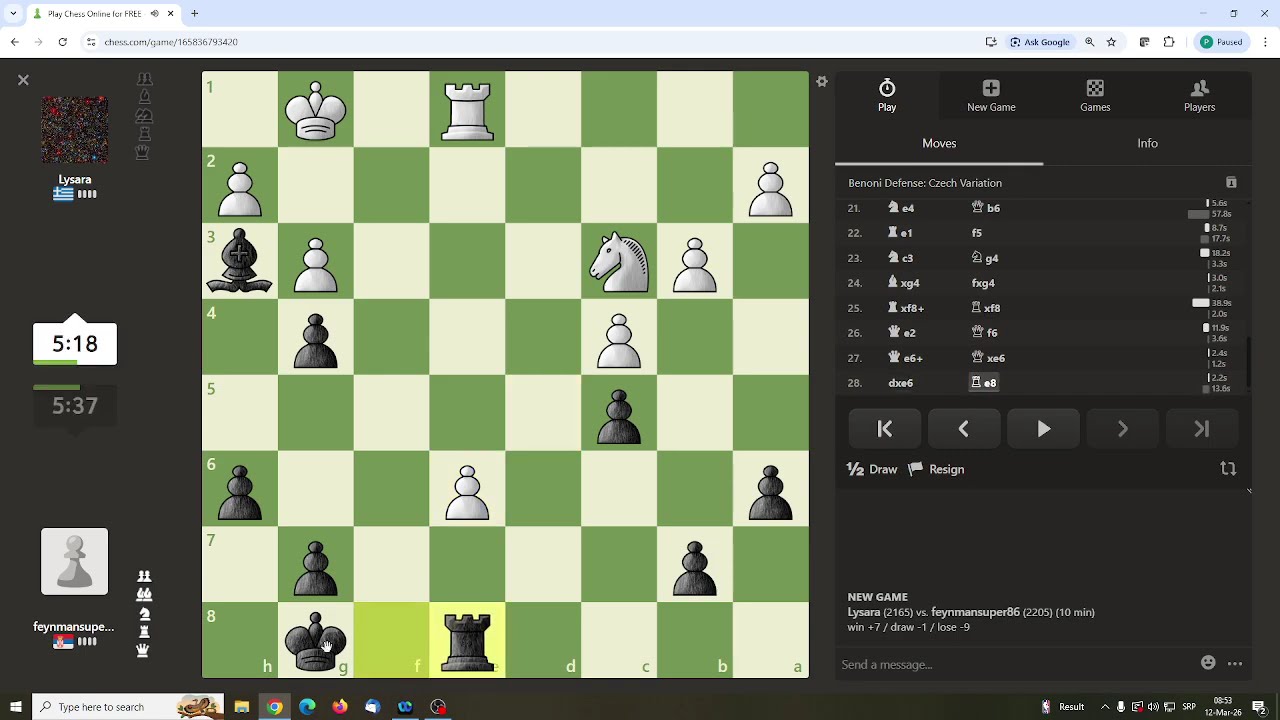This screenshot has height=720, width=1280.
Task: Open the Benoni Defense: Czech Variation link
Action: click(925, 183)
